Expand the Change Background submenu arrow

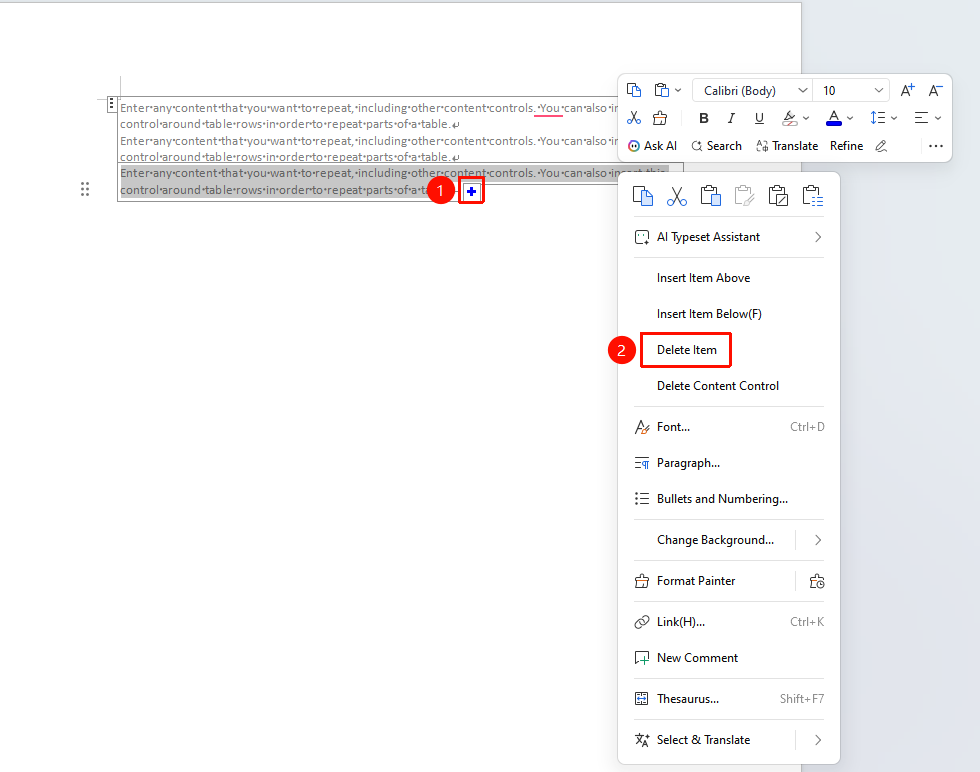click(818, 540)
